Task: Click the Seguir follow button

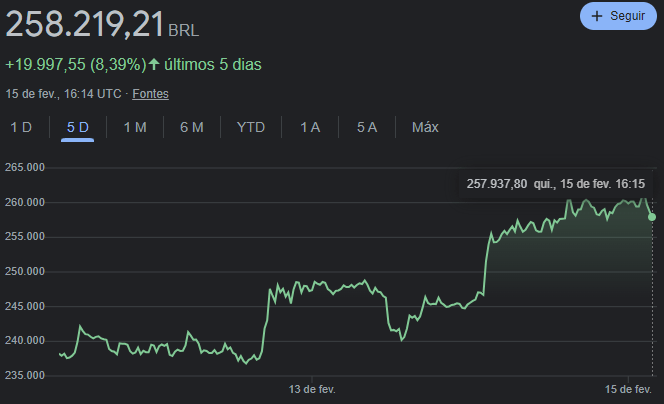Action: 617,16
